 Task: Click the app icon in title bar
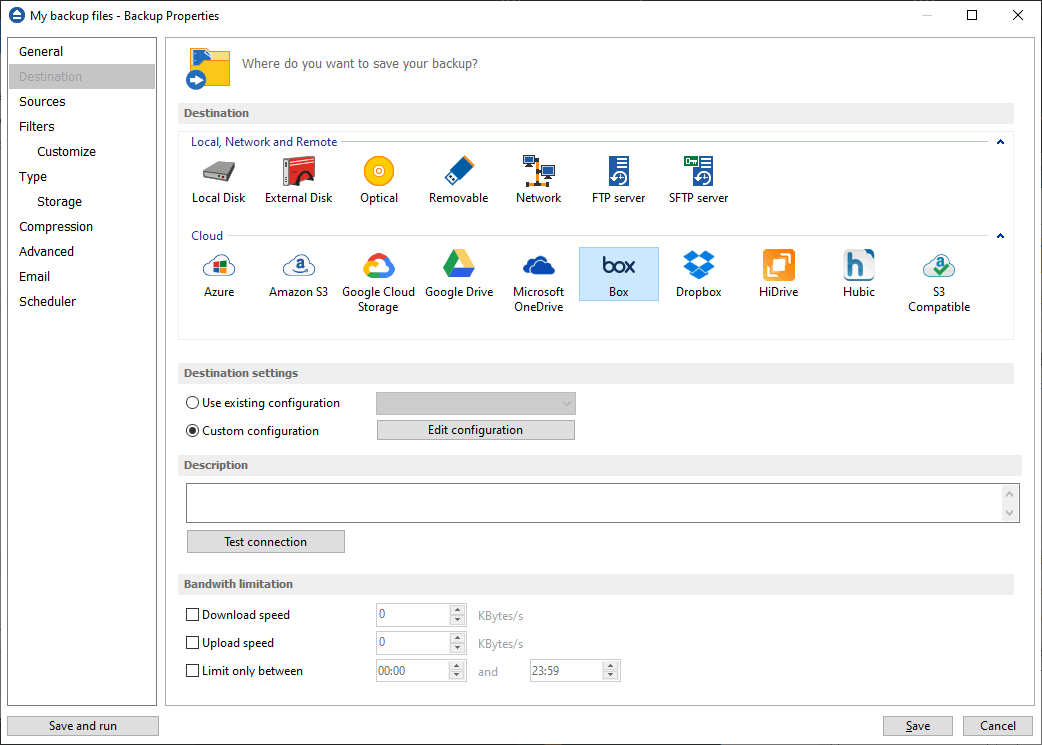point(17,15)
